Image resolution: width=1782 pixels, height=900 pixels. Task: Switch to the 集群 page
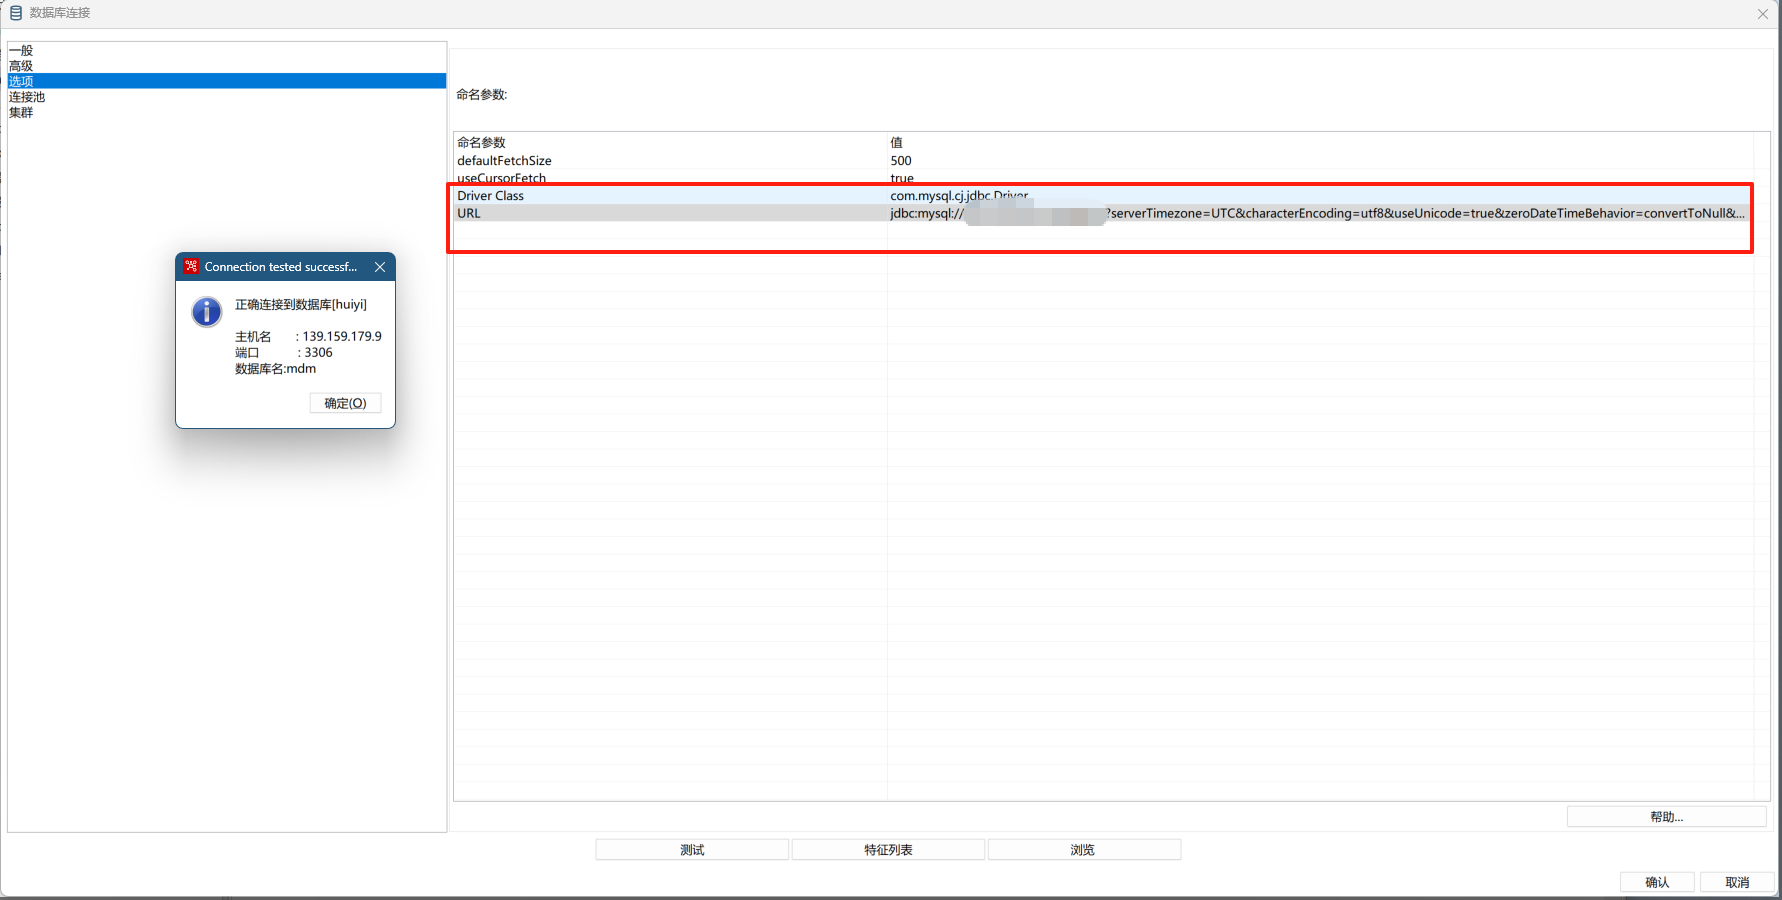tap(20, 112)
